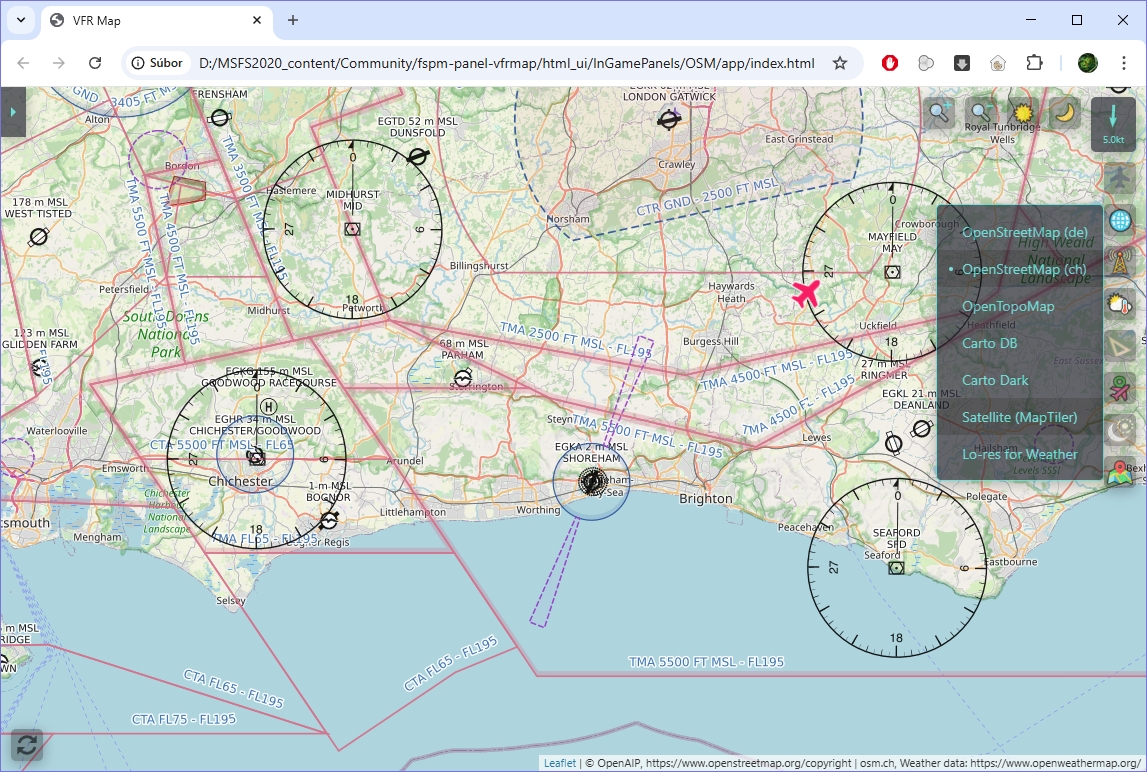Choose OpenTopoMap from layer list
Image resolution: width=1147 pixels, height=772 pixels.
coord(1007,306)
